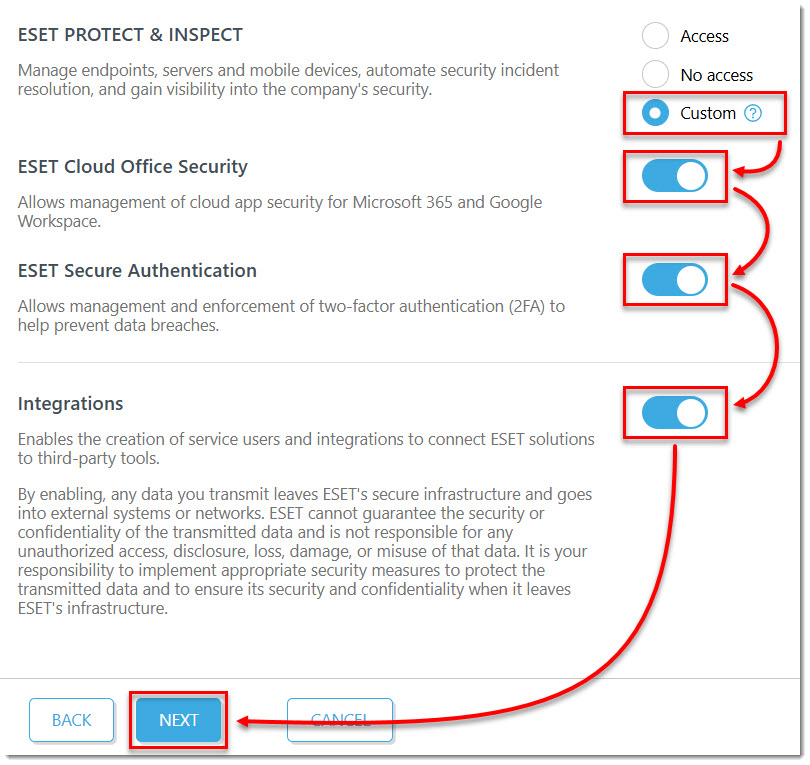Select the Custom radio button circle

(655, 113)
